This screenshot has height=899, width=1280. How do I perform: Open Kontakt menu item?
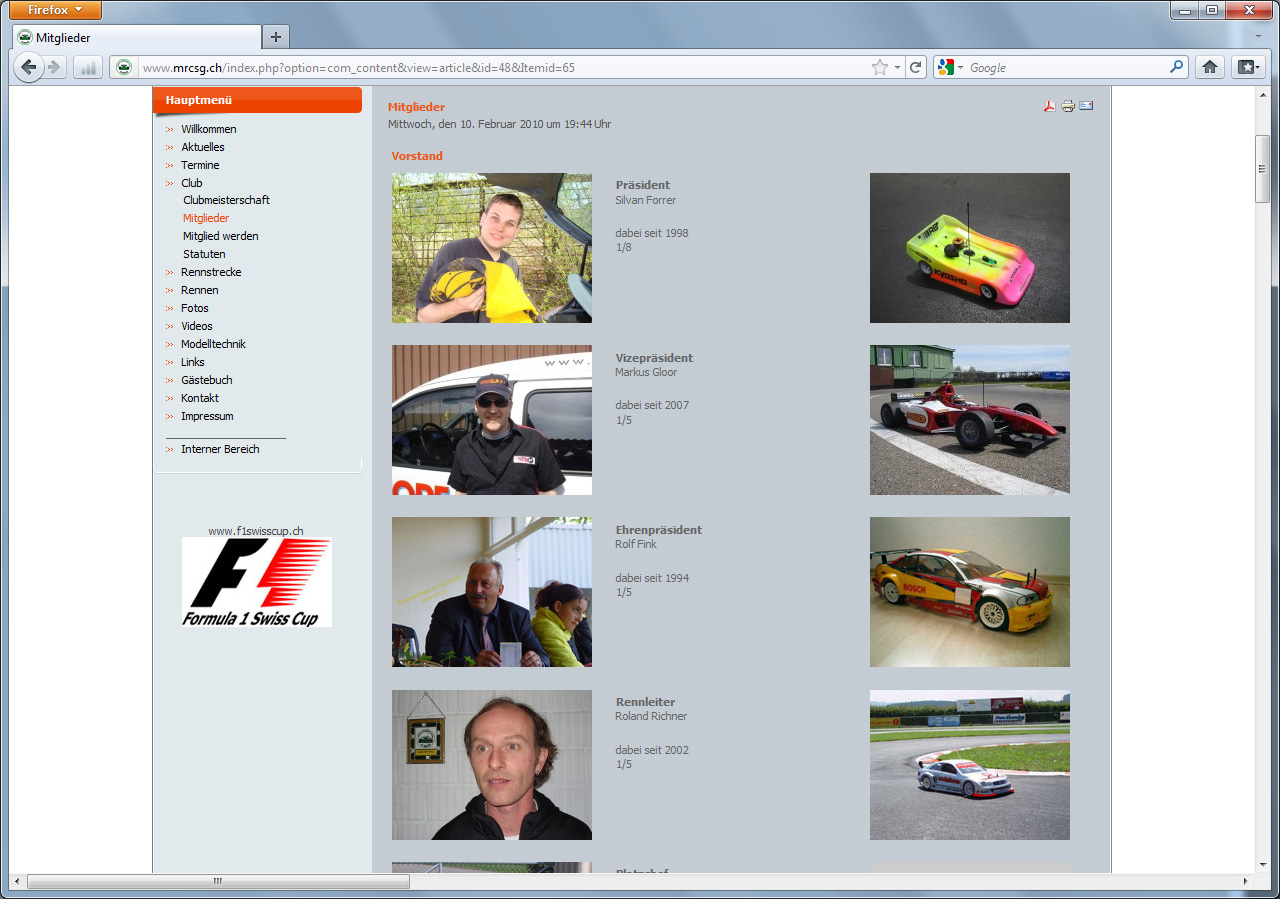(199, 398)
